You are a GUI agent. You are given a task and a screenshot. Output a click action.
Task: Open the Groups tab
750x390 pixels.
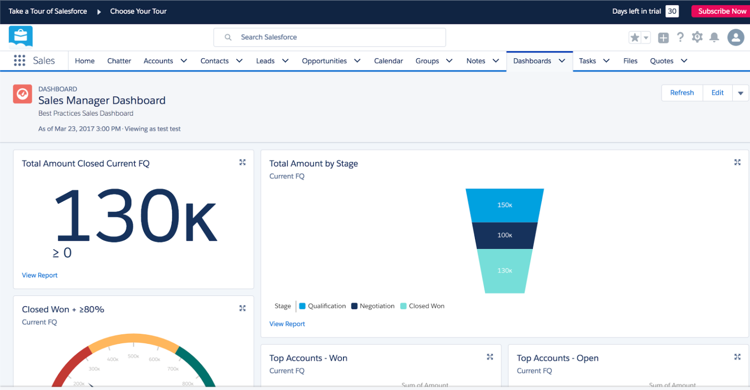tap(427, 61)
